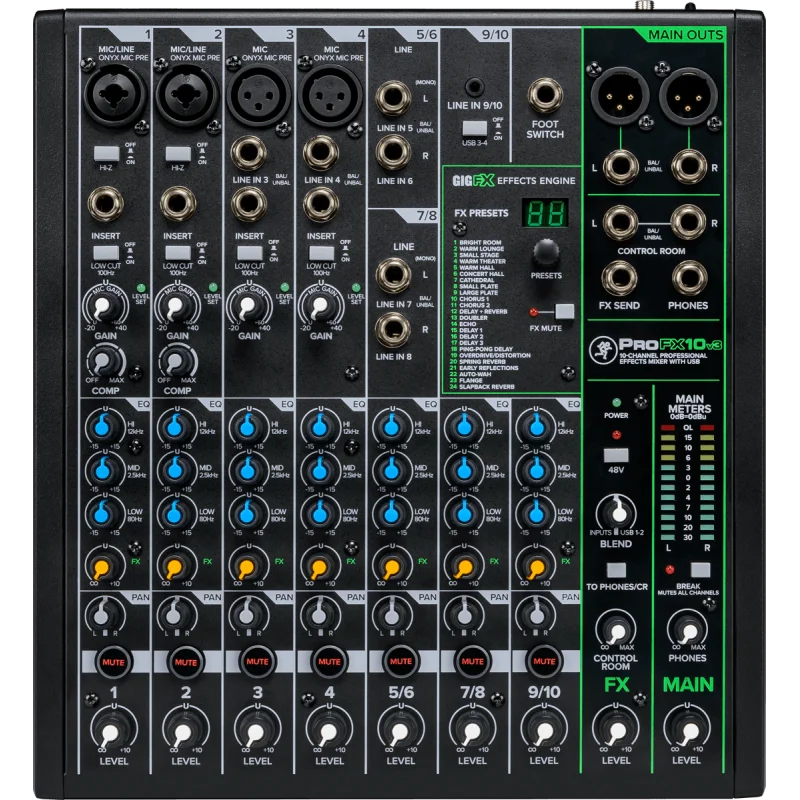Click the FOOT SWITCH jack
This screenshot has height=800, width=800.
click(545, 95)
